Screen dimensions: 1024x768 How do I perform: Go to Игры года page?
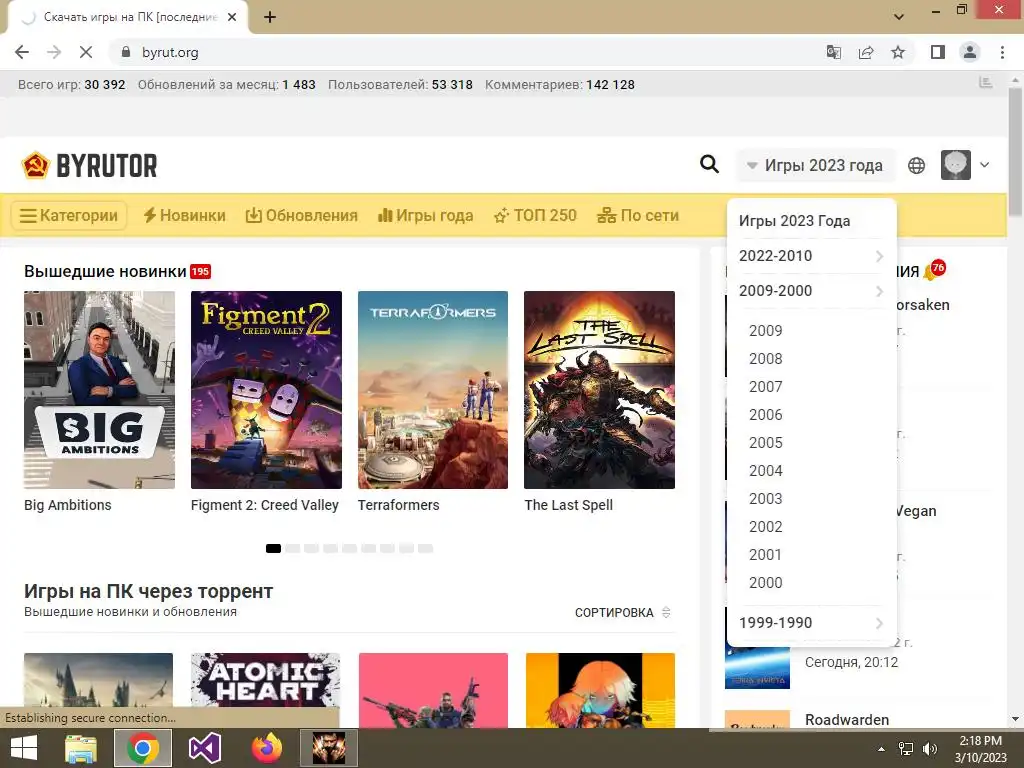pyautogui.click(x=425, y=216)
